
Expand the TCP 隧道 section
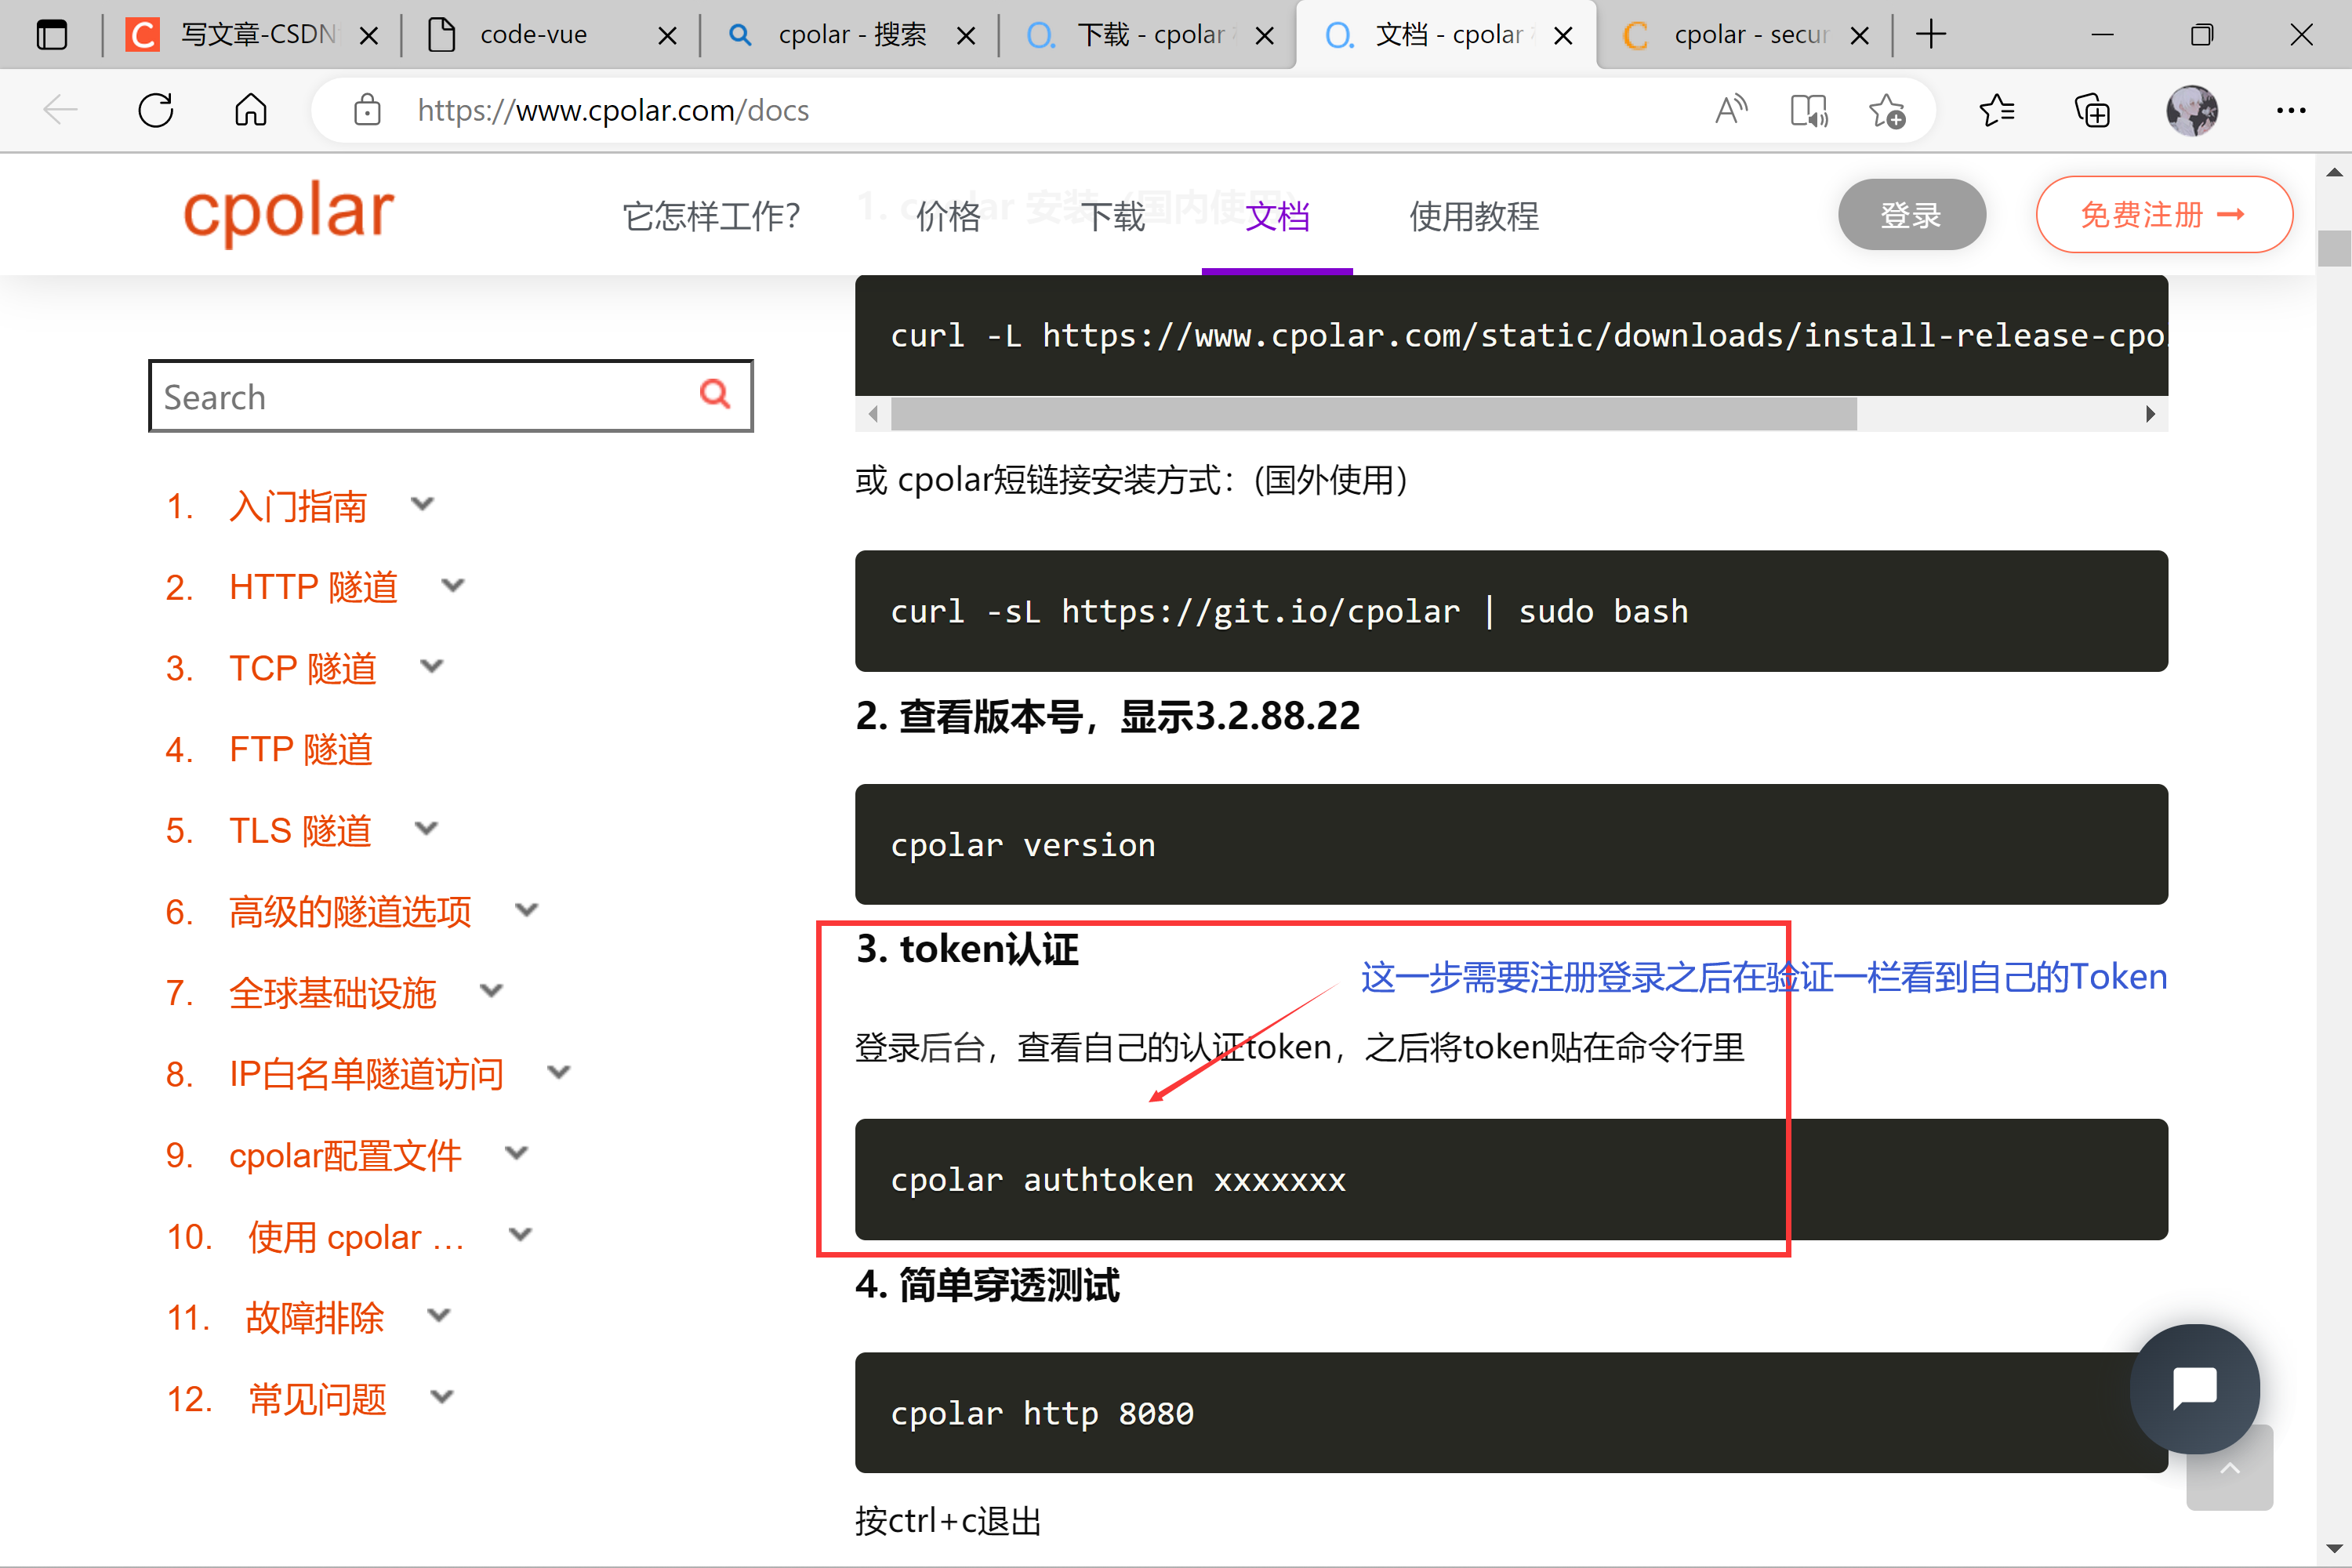tap(431, 666)
